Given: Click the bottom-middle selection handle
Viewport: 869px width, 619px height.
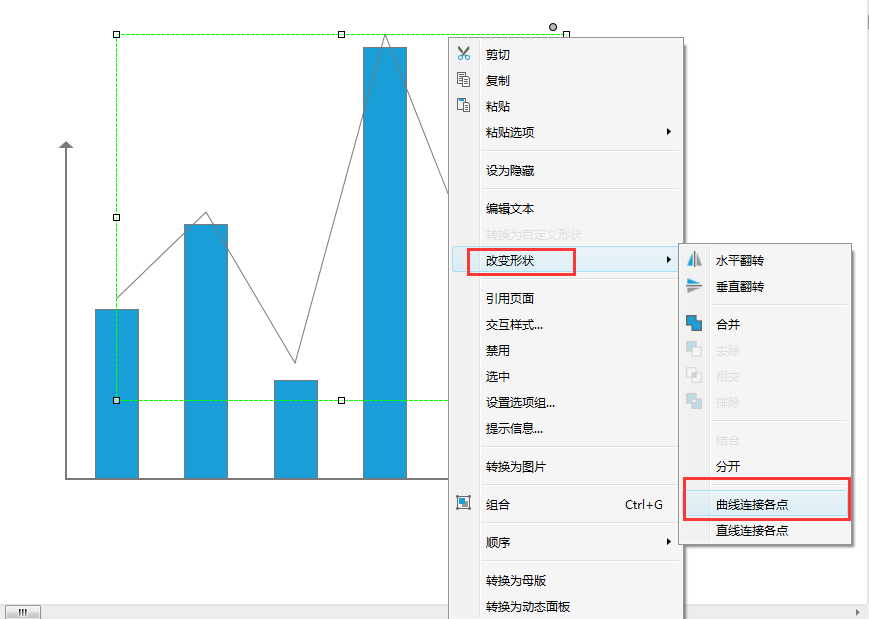Looking at the screenshot, I should (341, 400).
